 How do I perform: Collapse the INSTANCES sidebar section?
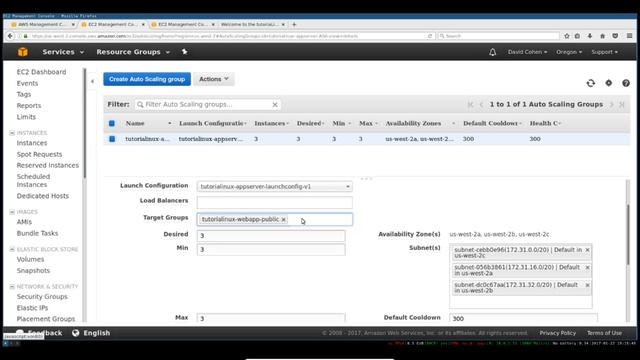pyautogui.click(x=12, y=133)
